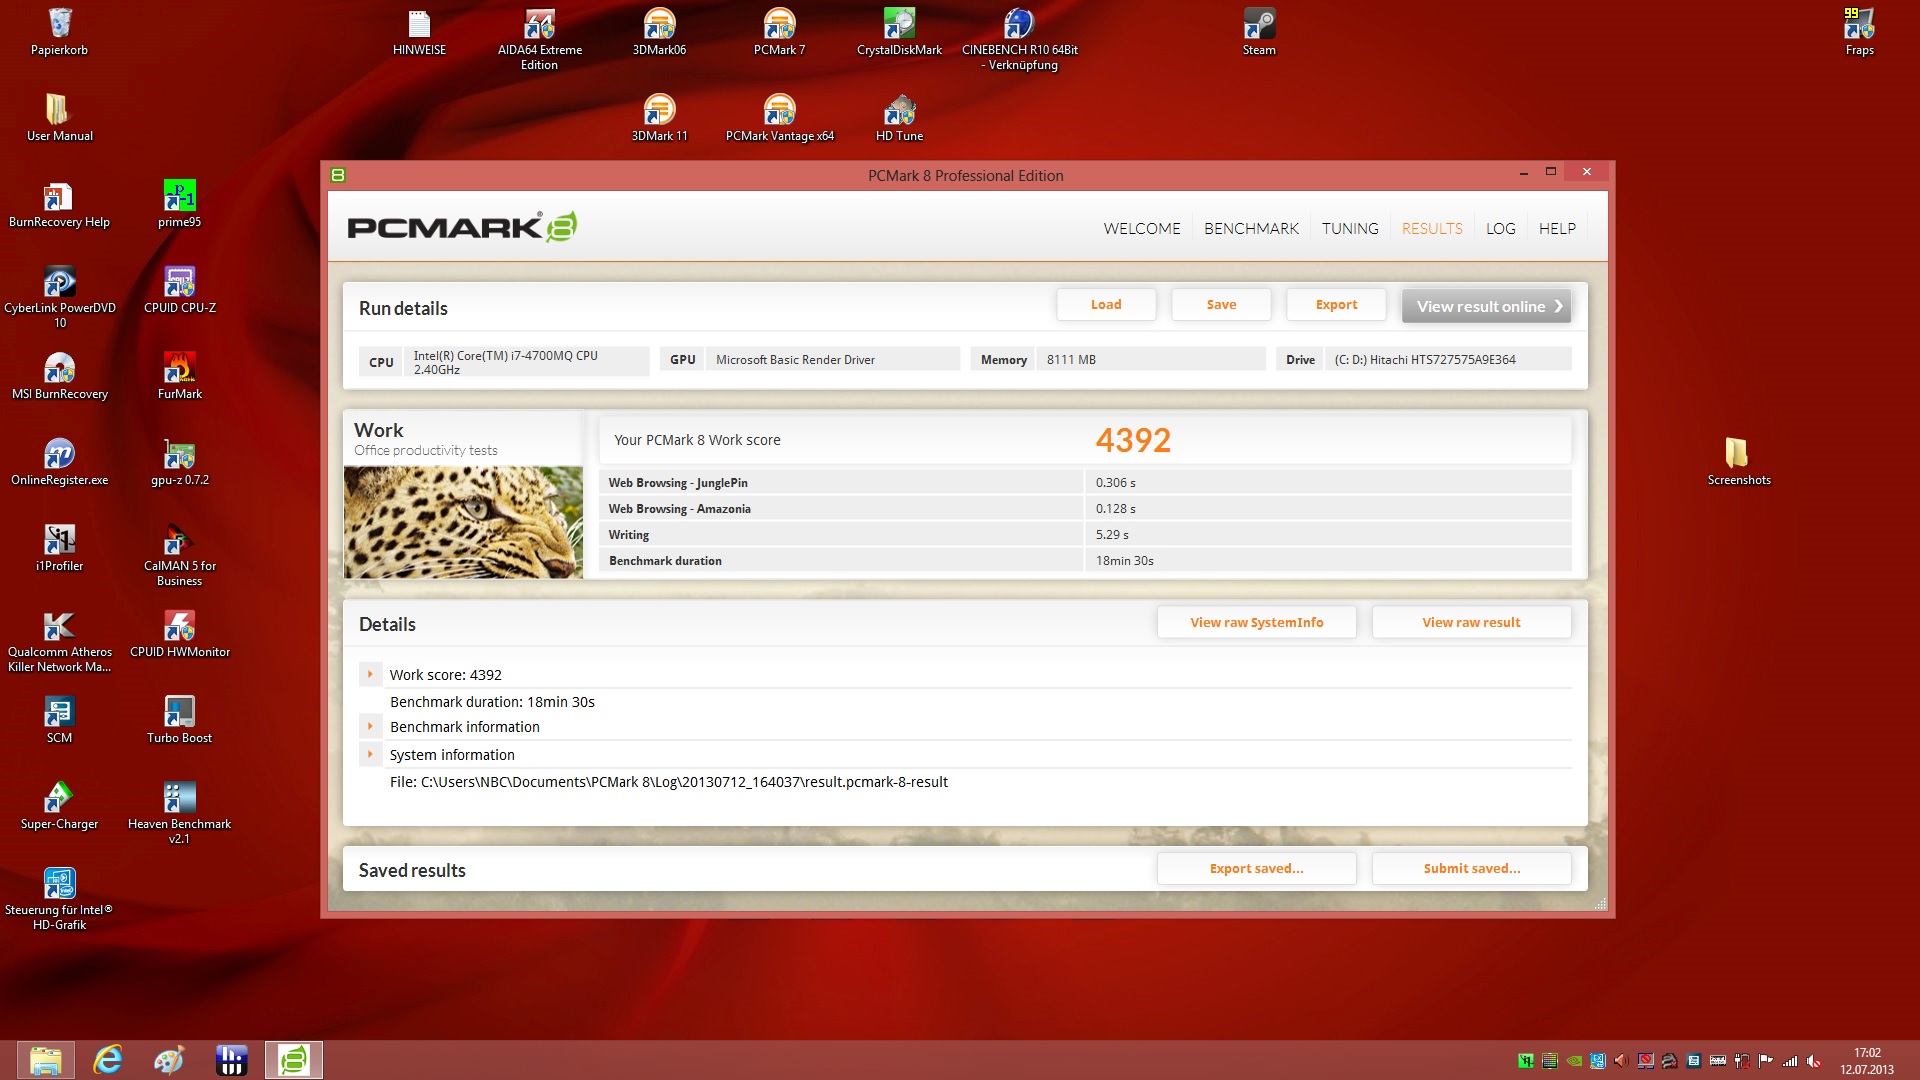Launch CyberLink PowerDVD 10 icon
Screen dimensions: 1920x1080
[59, 297]
